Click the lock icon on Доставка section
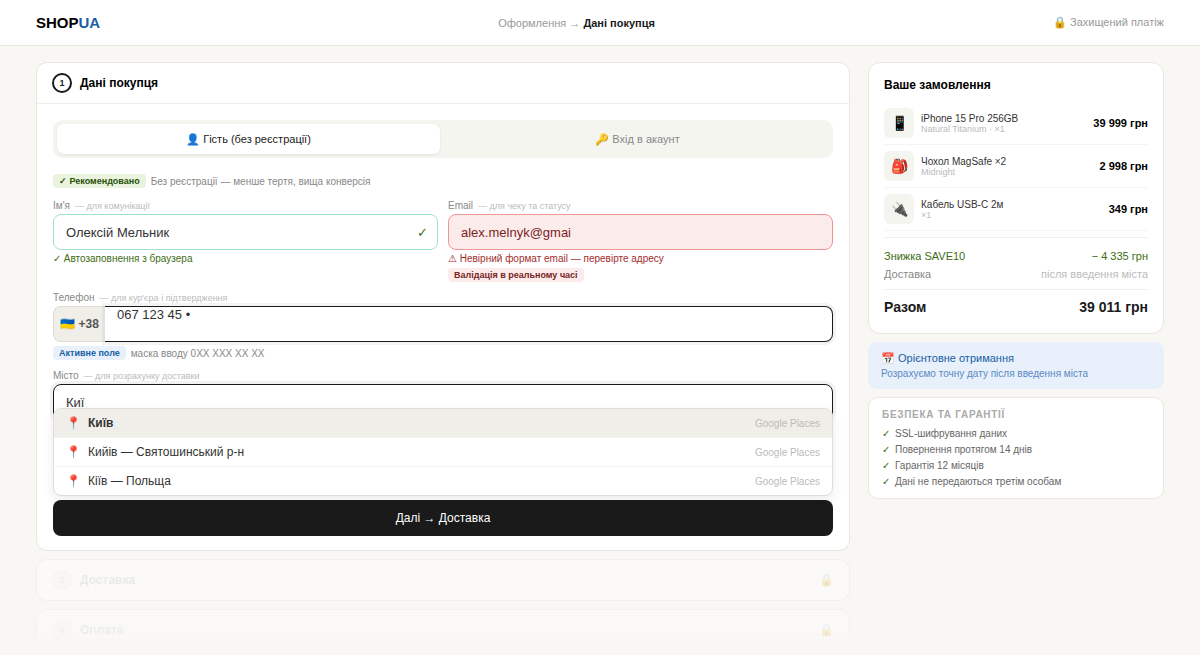1200x655 pixels. [x=826, y=580]
